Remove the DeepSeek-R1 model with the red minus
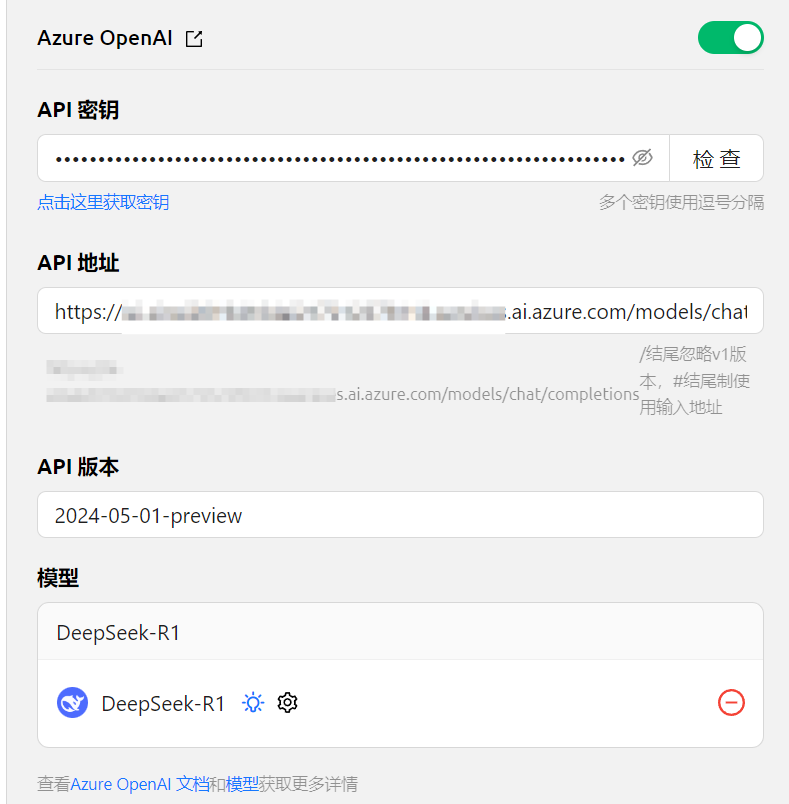 click(731, 702)
